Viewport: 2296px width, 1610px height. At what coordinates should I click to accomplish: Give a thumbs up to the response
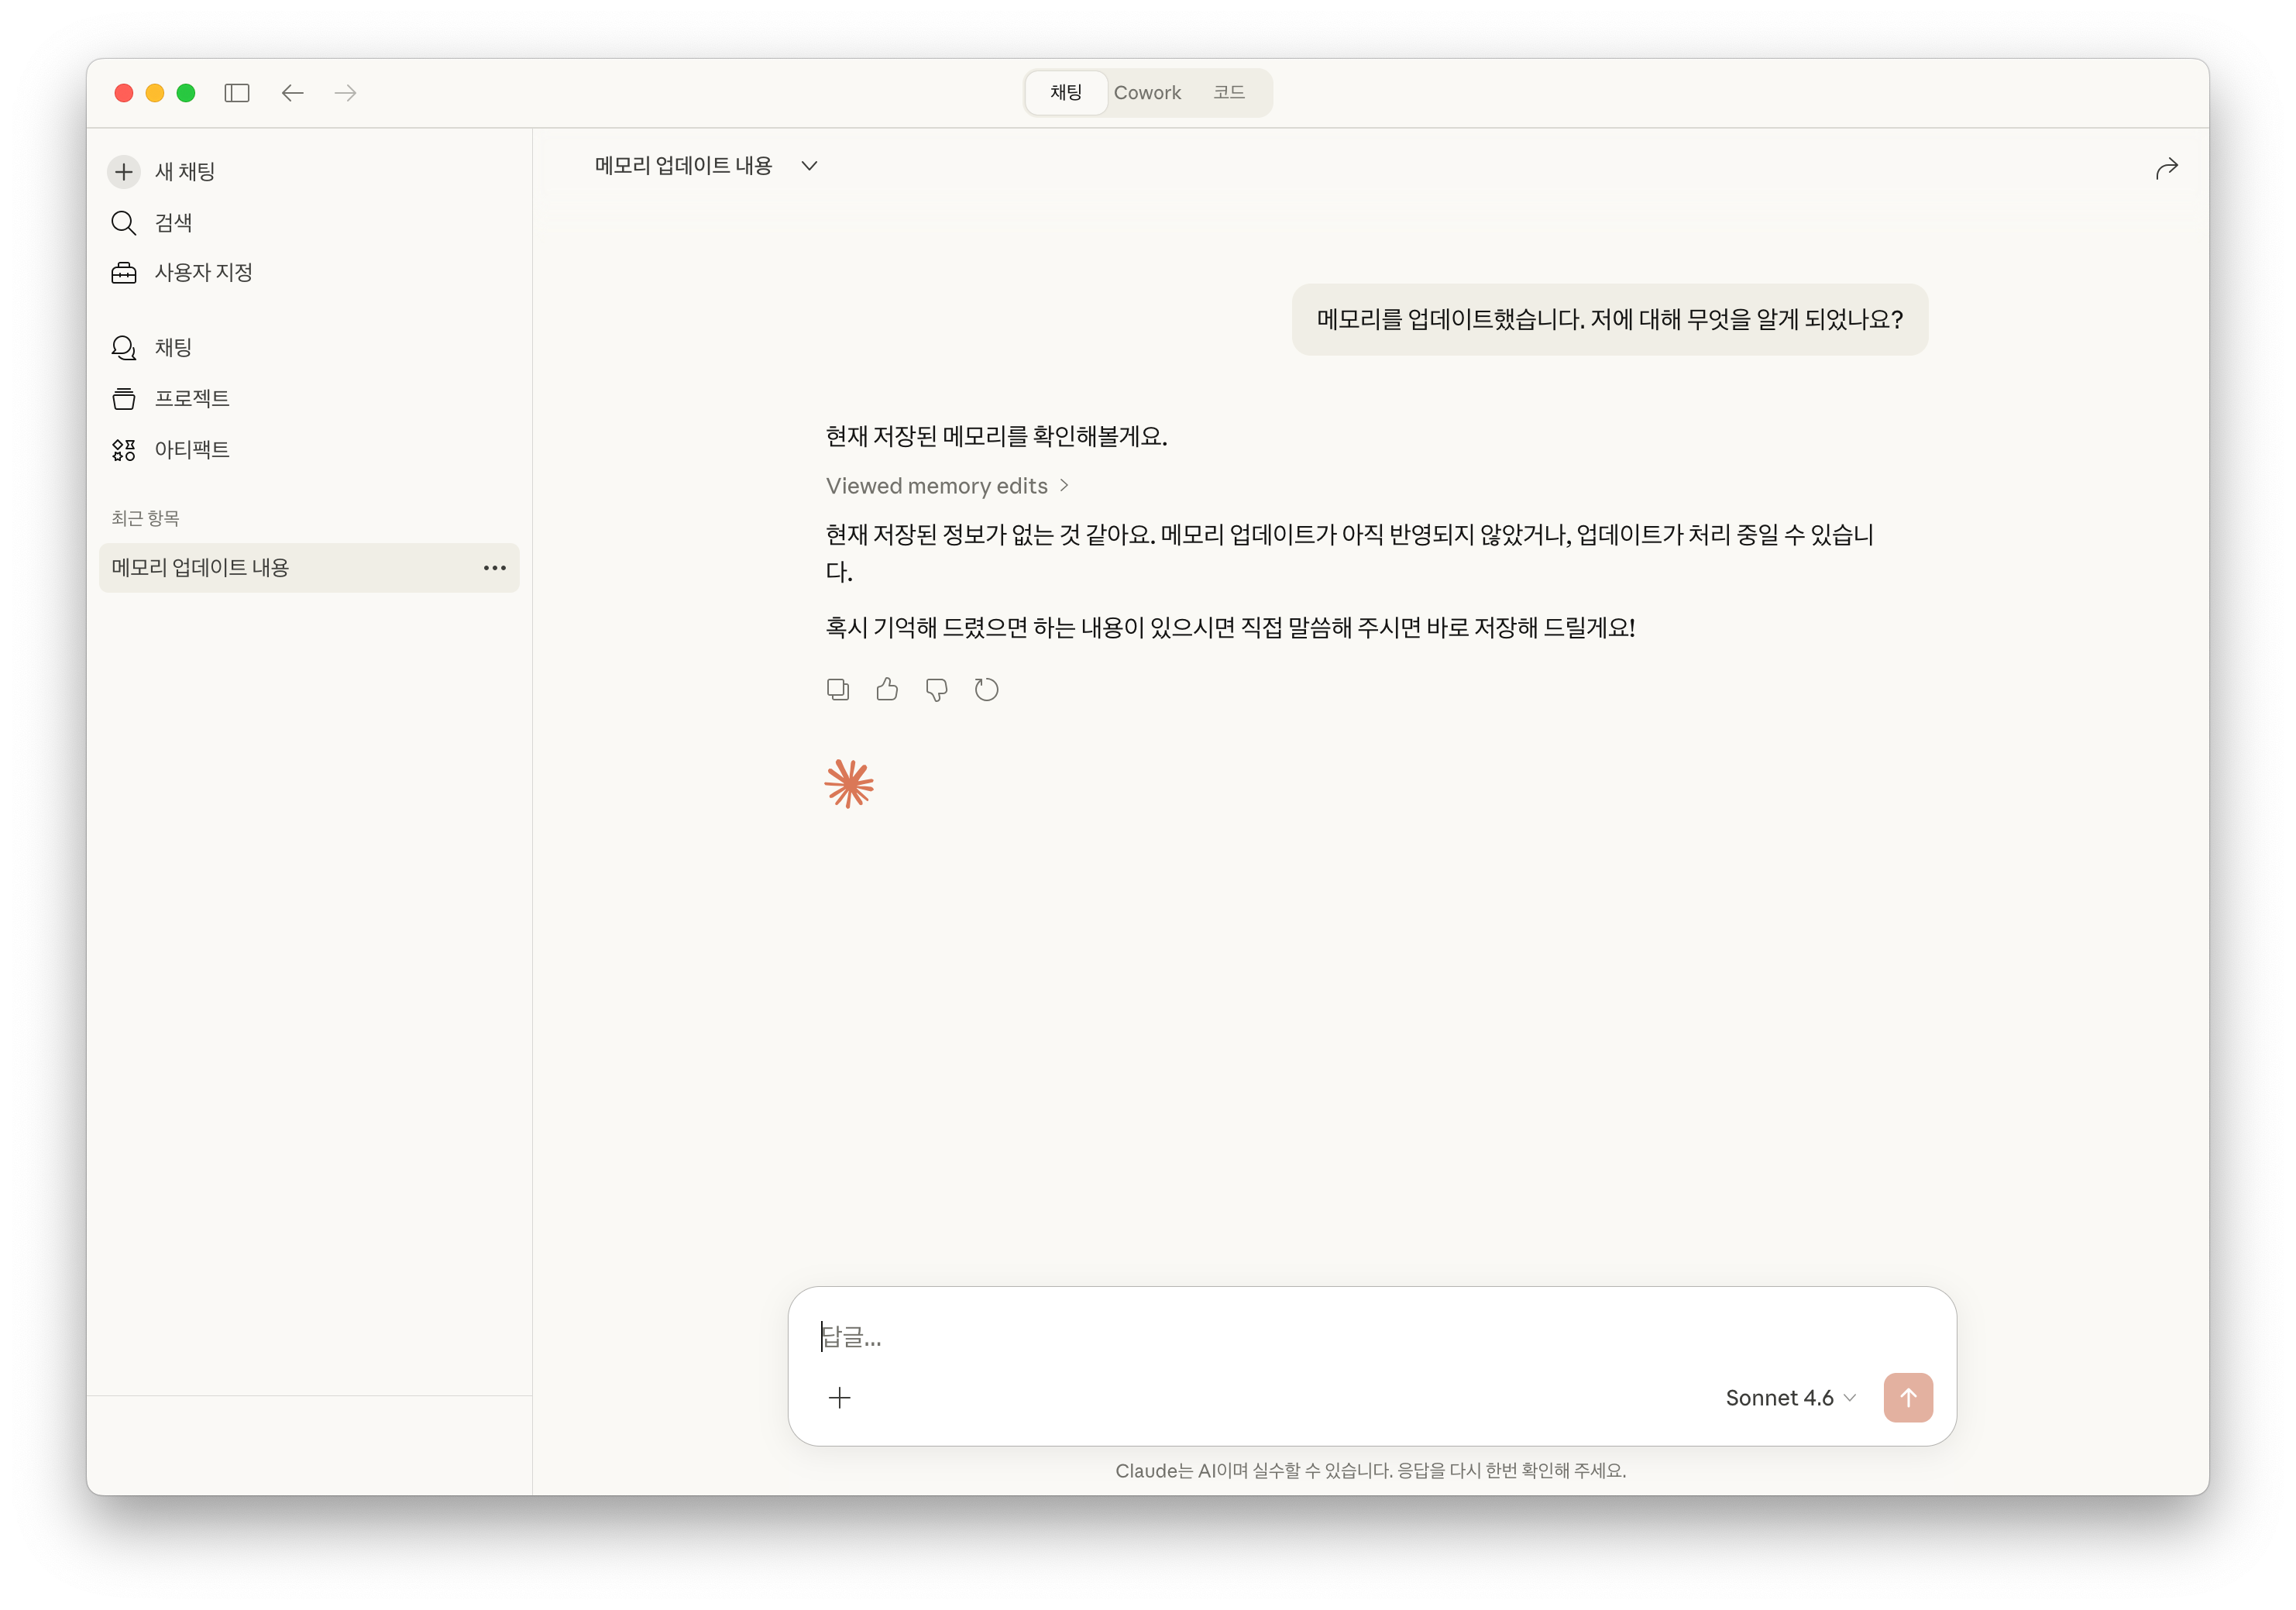pos(887,689)
